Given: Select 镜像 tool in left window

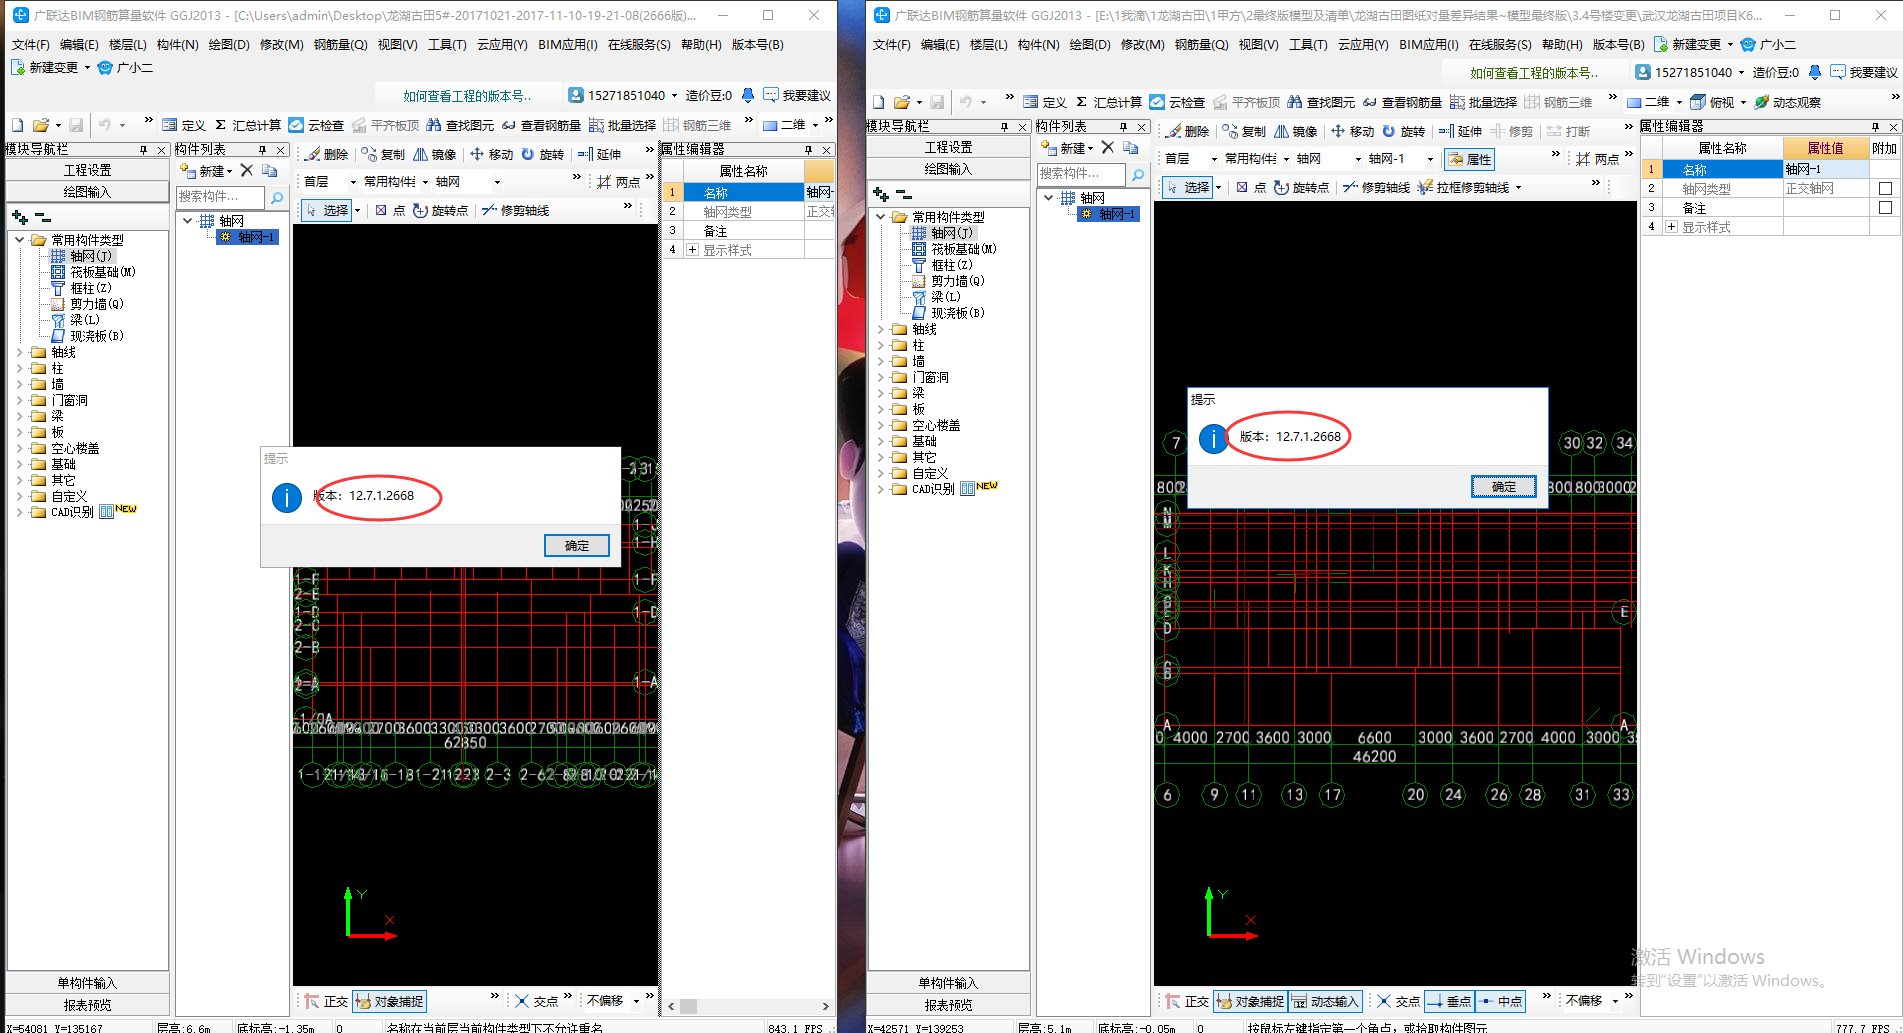Looking at the screenshot, I should point(435,154).
